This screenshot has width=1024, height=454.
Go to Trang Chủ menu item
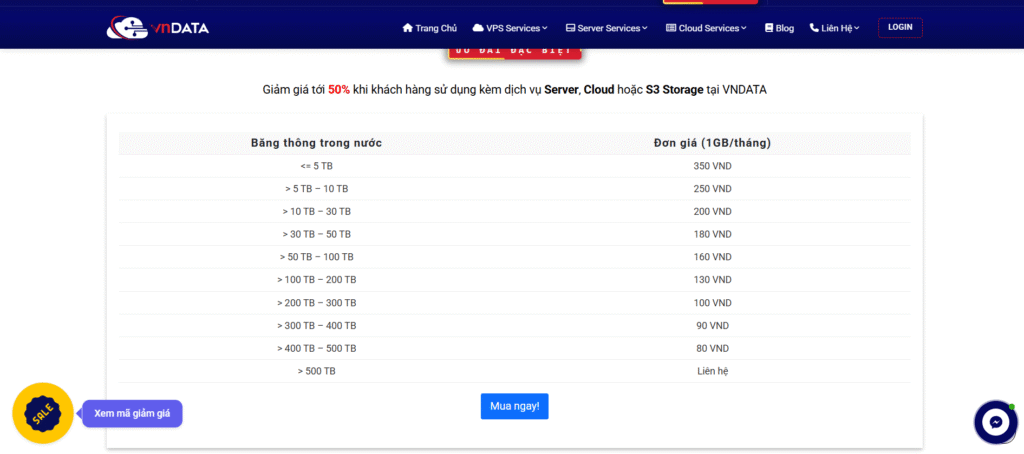point(434,28)
